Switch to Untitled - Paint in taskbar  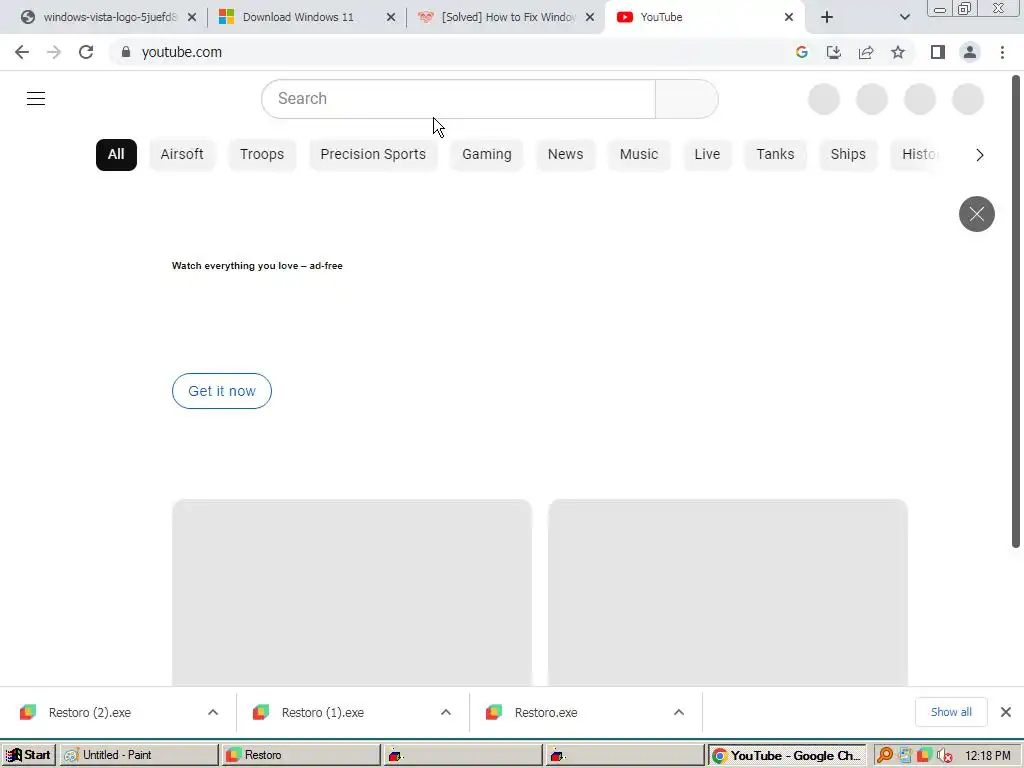point(139,755)
